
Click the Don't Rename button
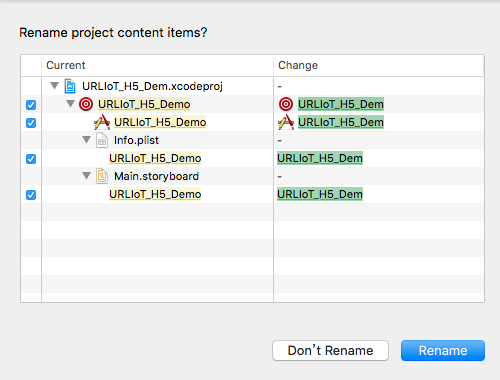(330, 350)
